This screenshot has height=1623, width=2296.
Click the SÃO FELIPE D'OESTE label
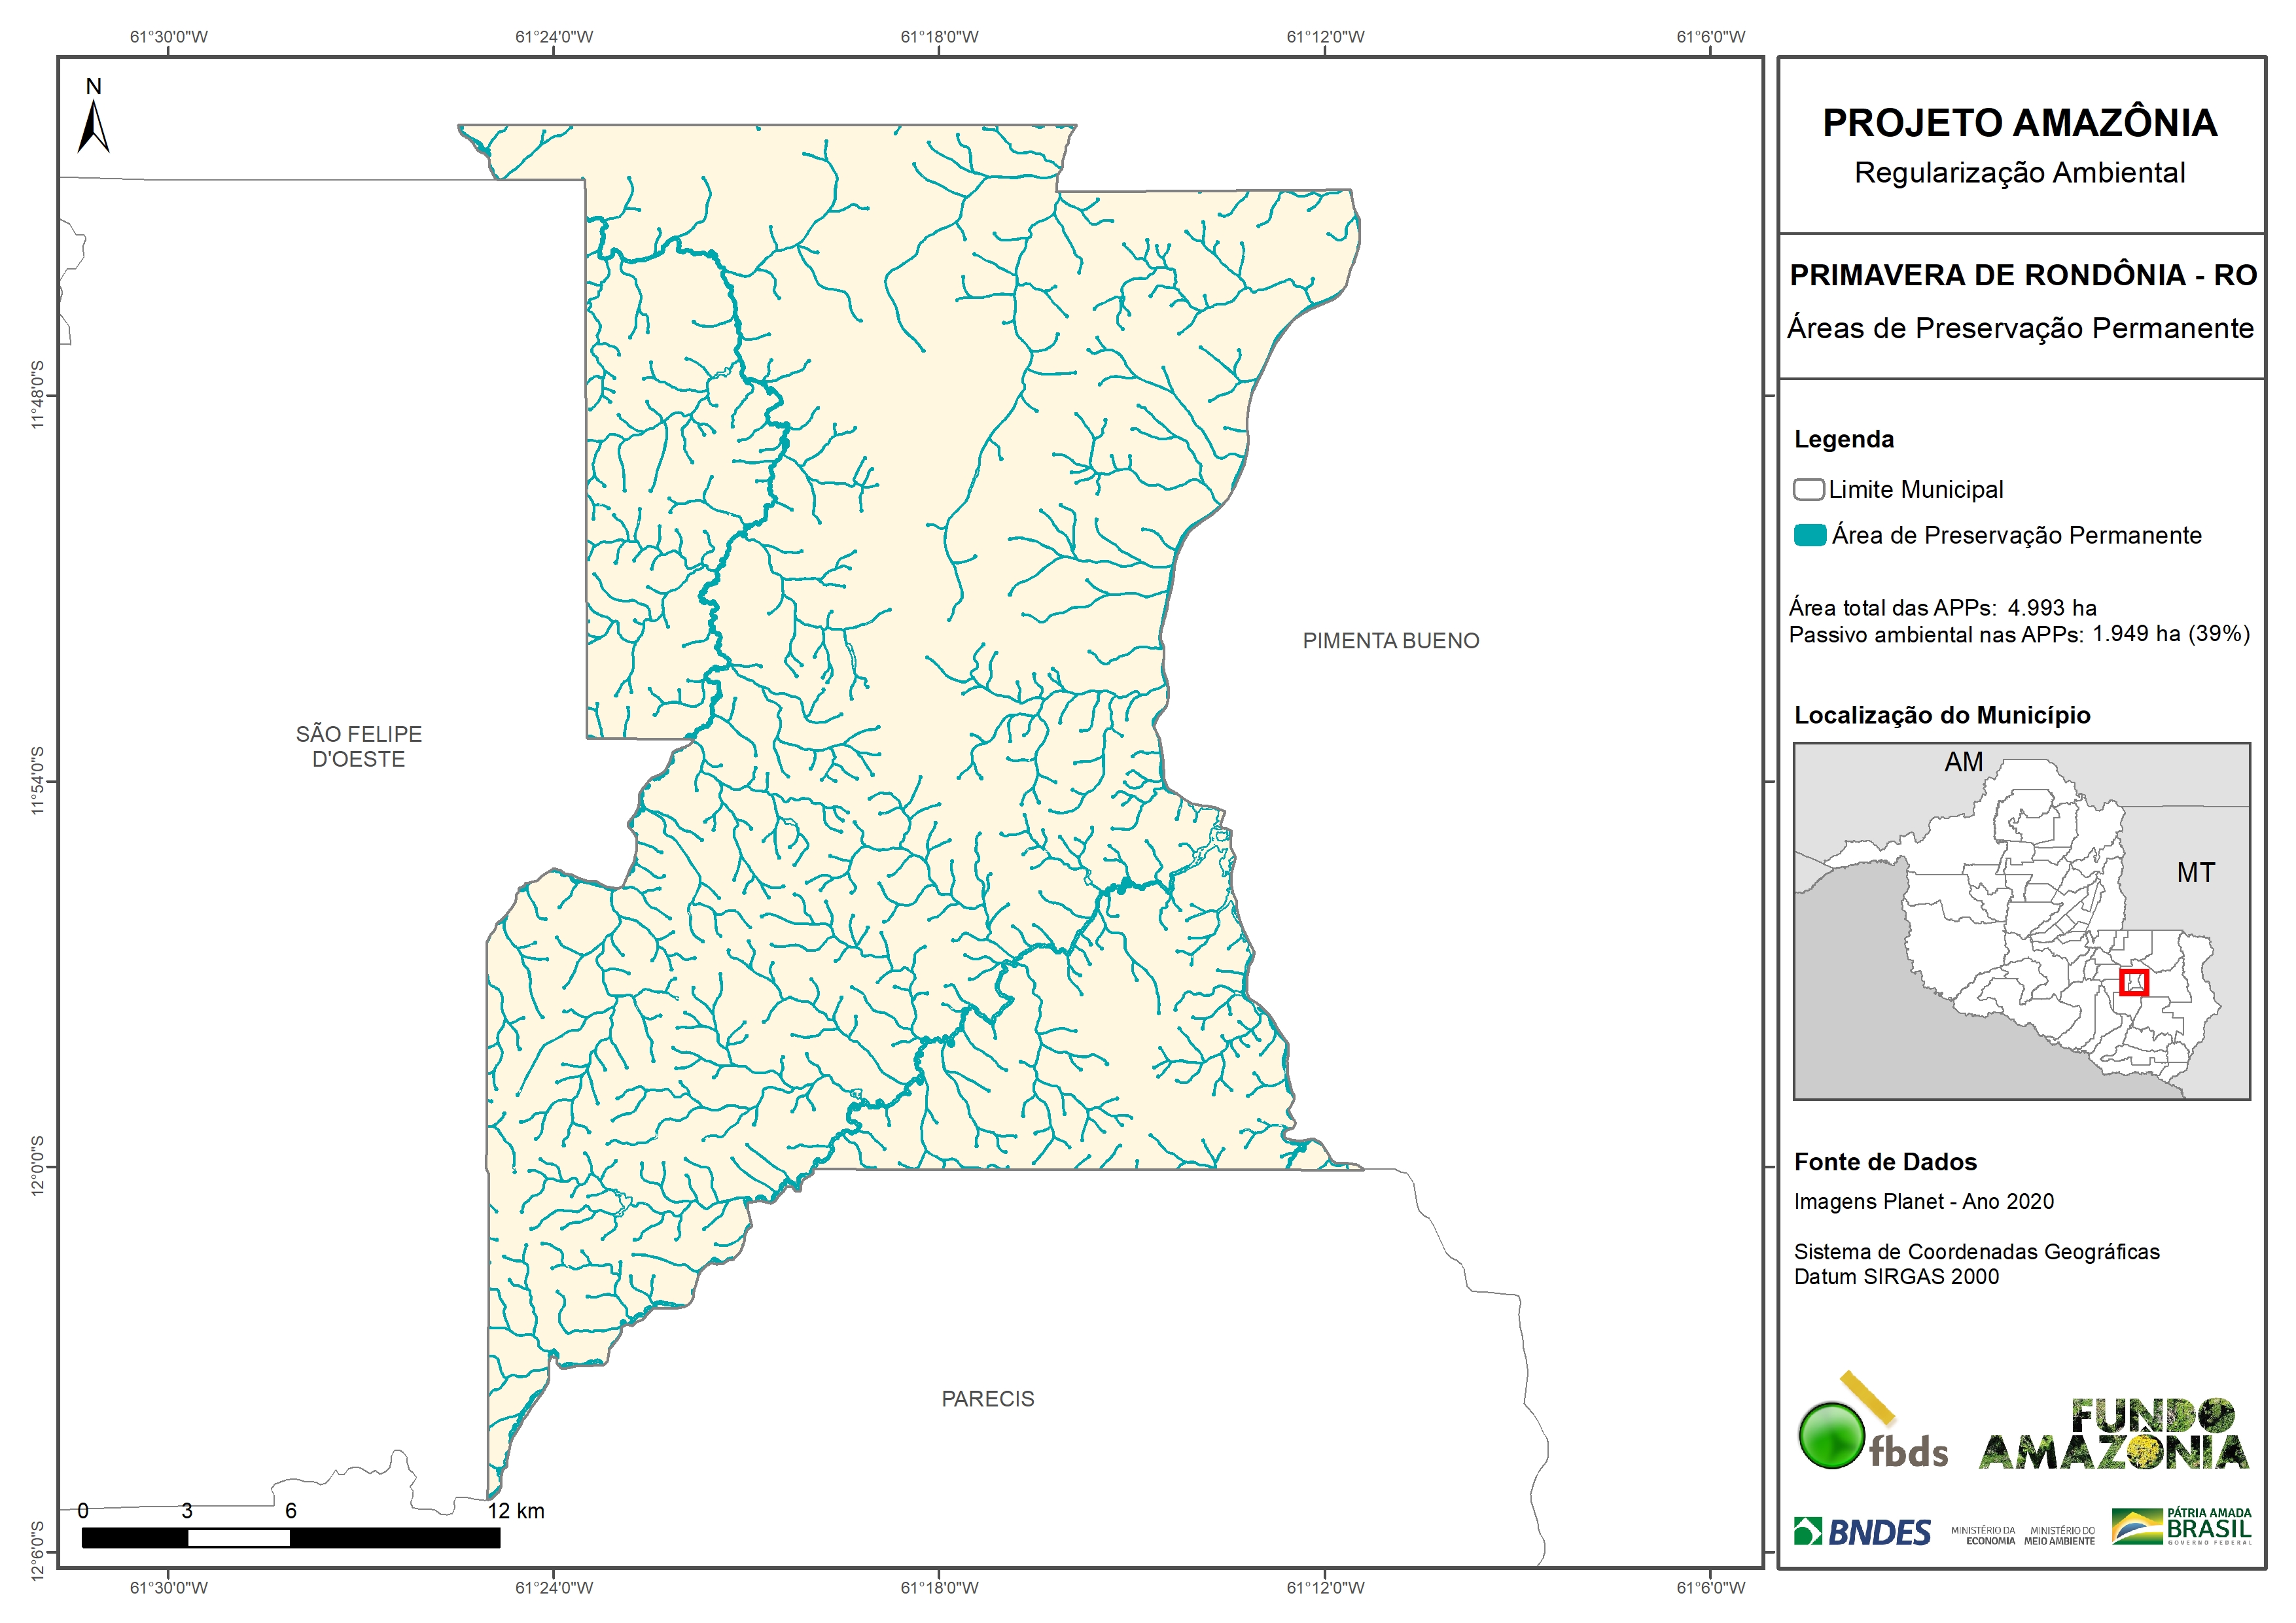tap(358, 747)
